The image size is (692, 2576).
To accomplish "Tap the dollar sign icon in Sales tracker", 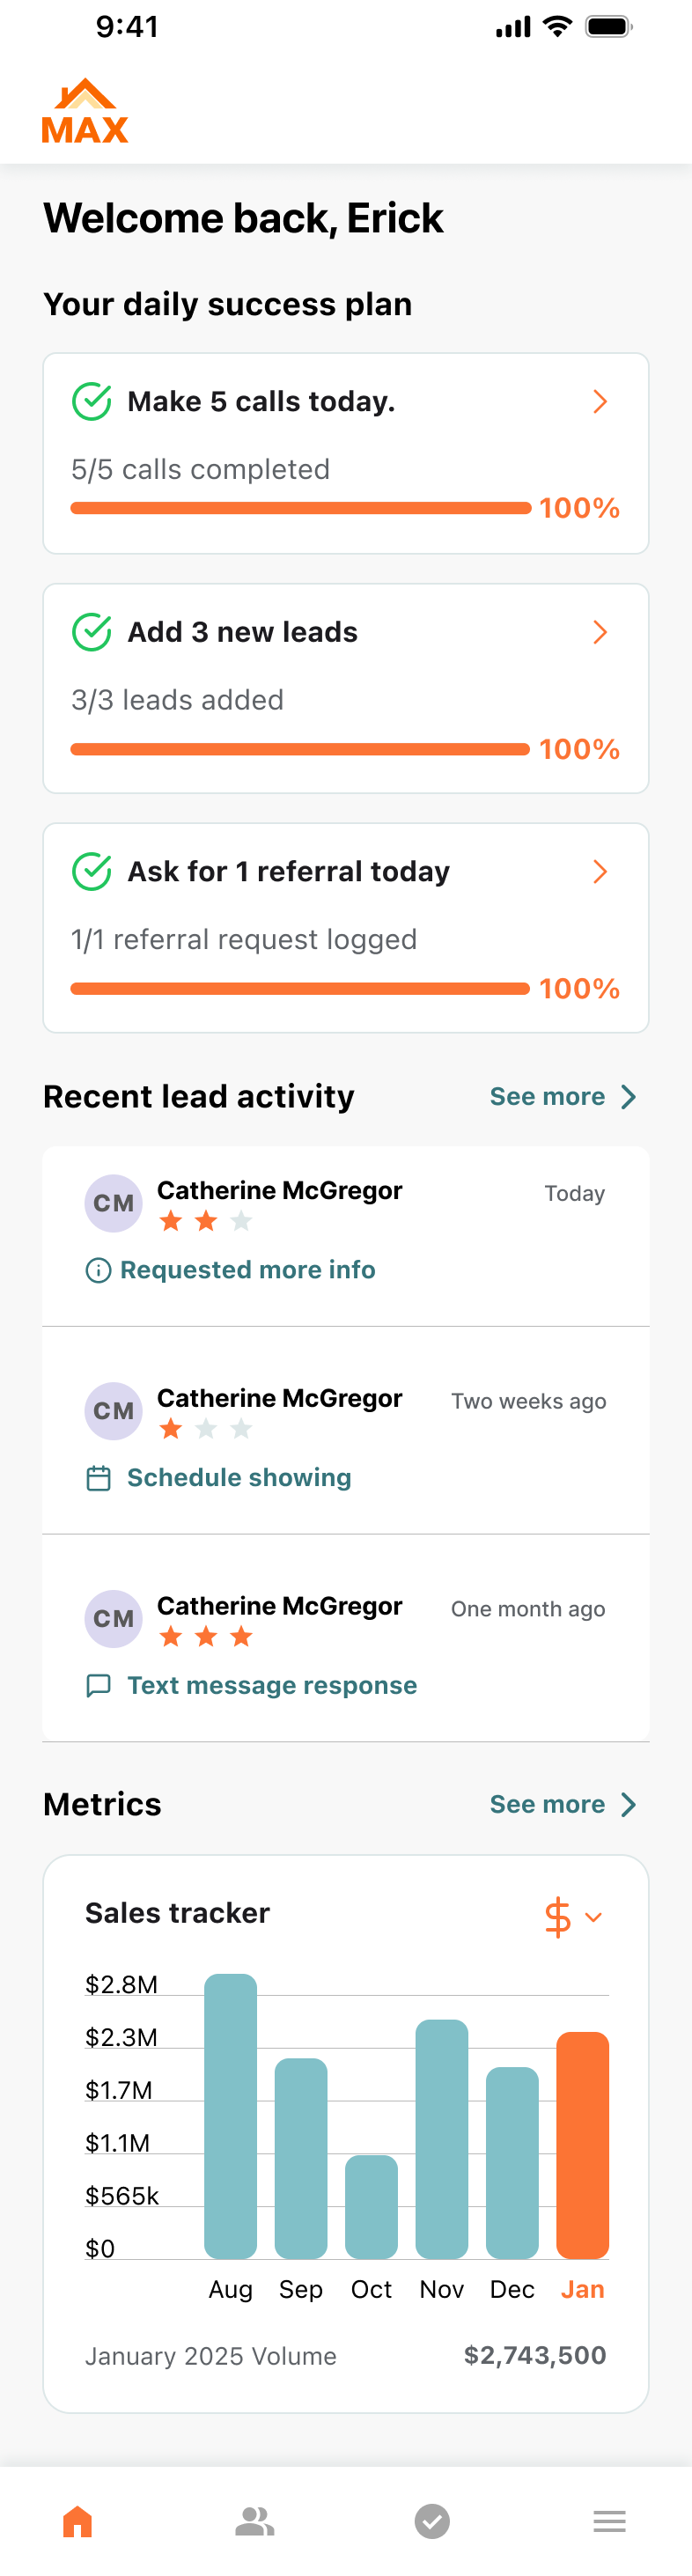I will 557,1917.
